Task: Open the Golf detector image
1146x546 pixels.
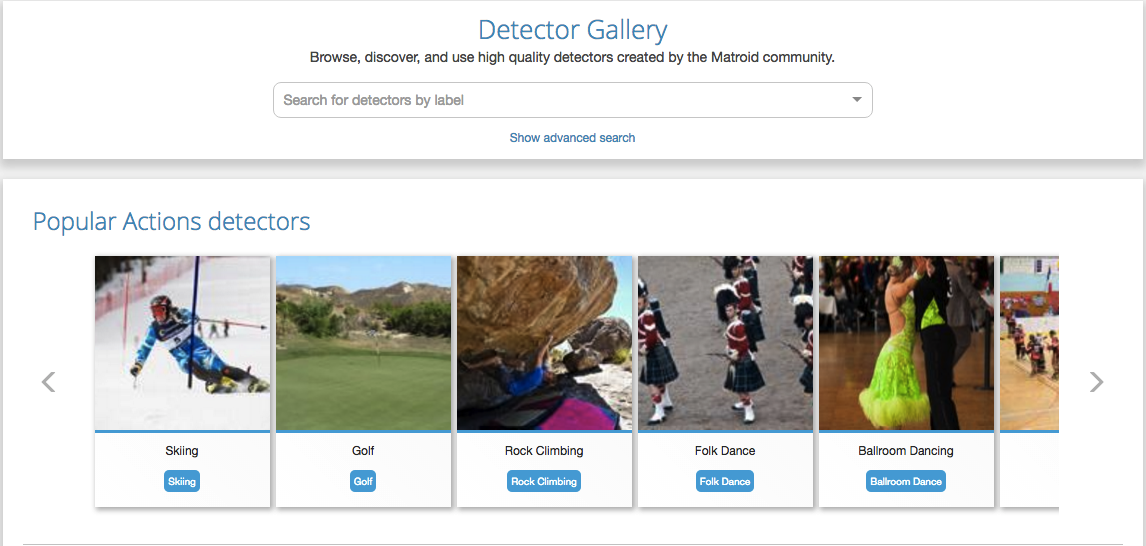Action: coord(363,343)
